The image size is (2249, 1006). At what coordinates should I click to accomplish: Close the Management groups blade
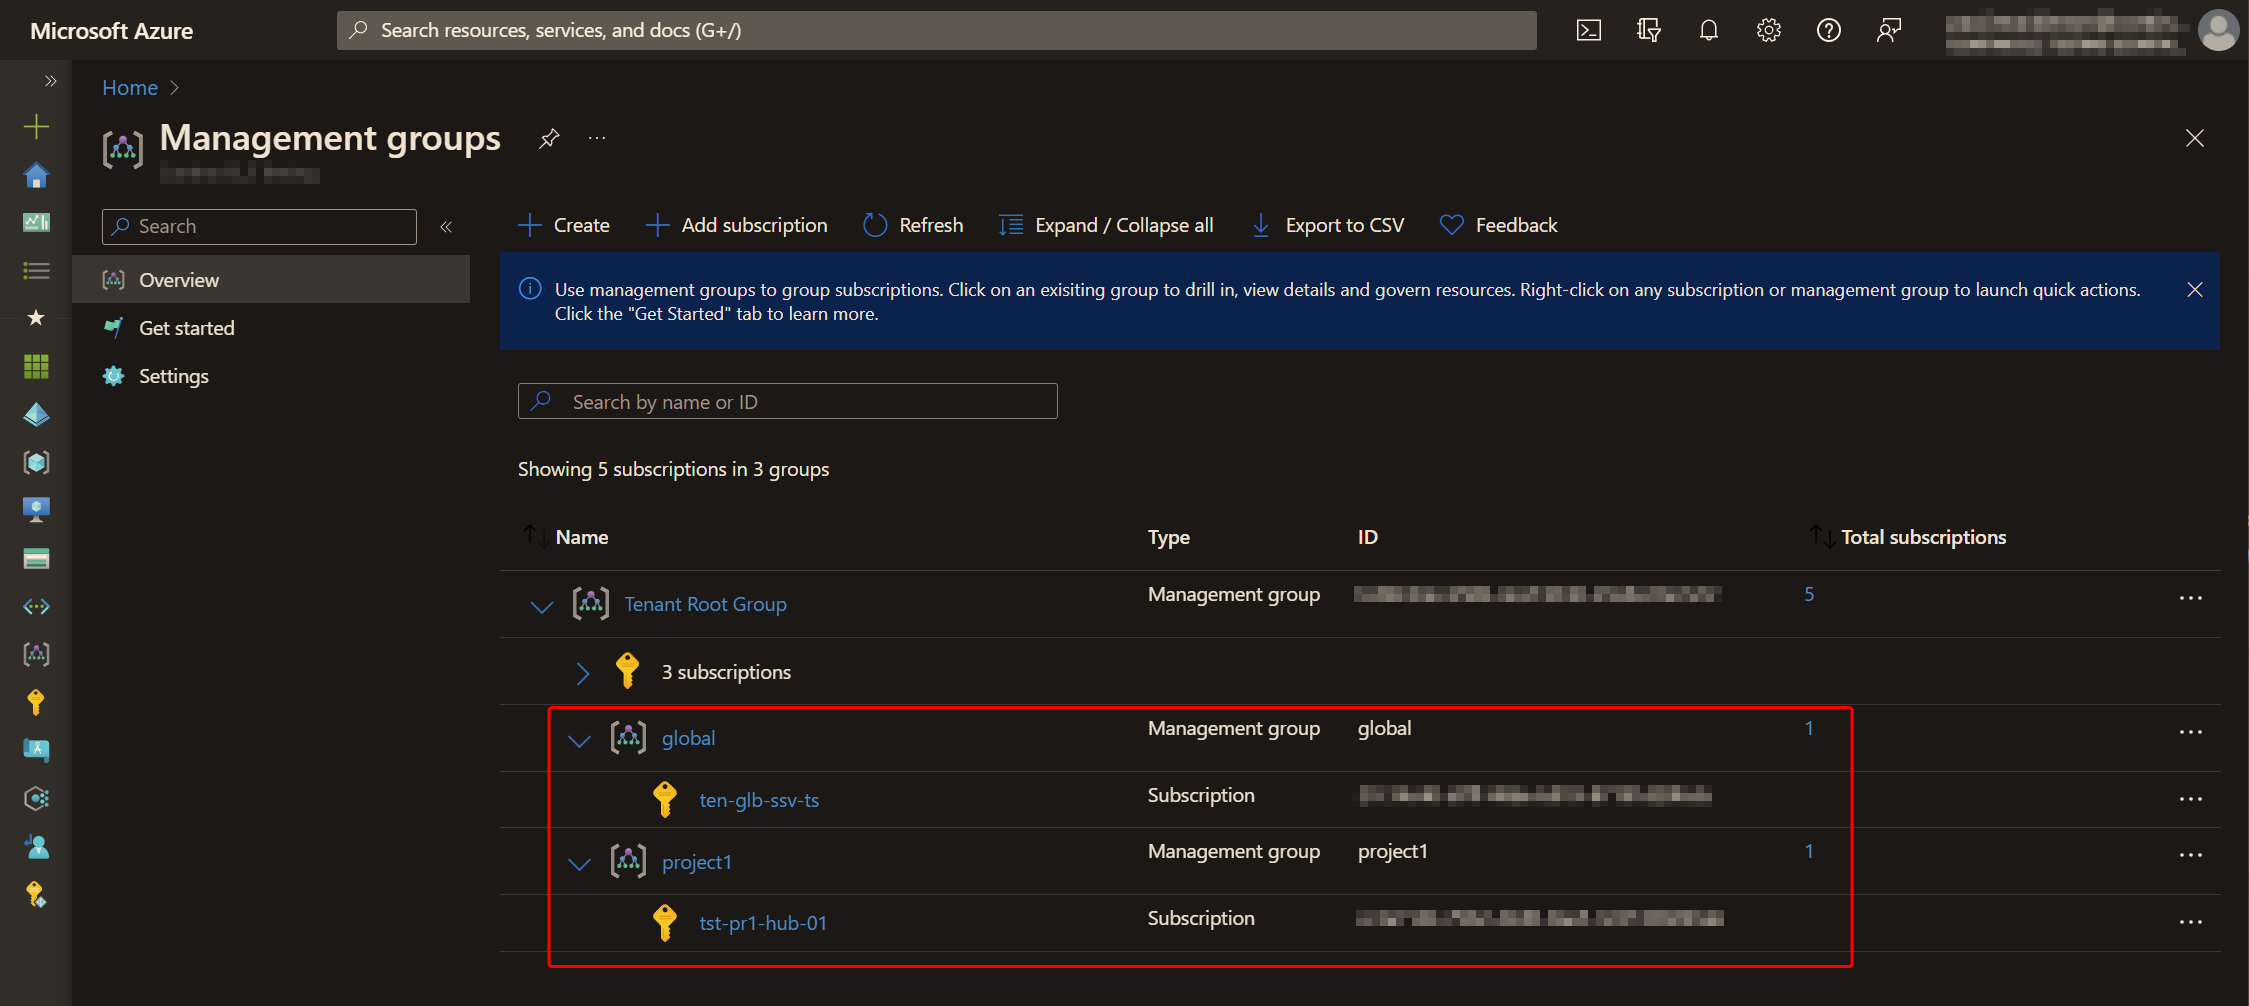pos(2195,138)
